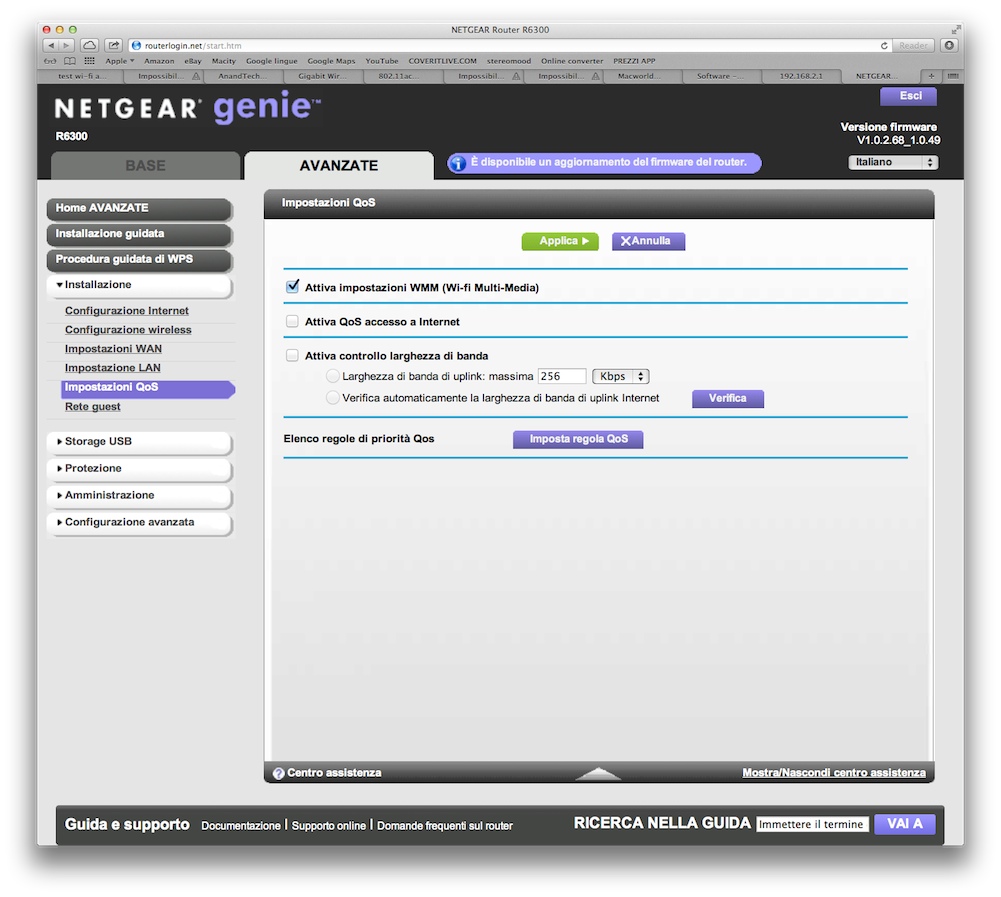Select Impostazioni QoS in sidebar

148,388
